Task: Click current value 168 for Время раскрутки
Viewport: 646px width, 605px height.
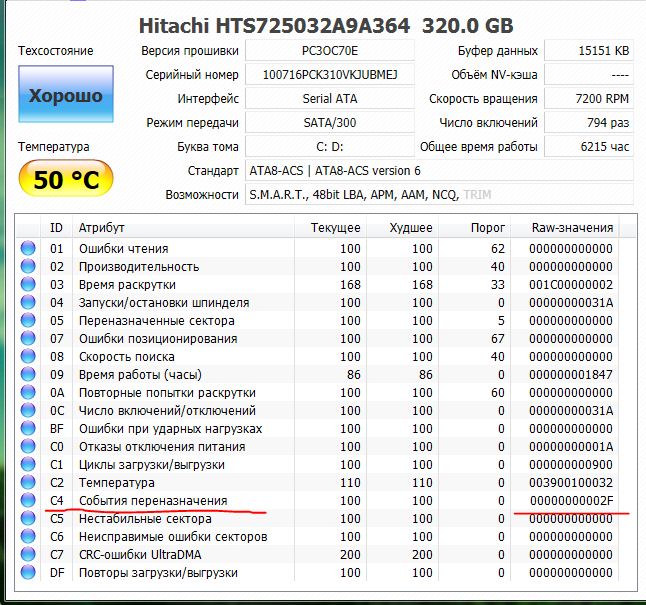Action: [350, 284]
